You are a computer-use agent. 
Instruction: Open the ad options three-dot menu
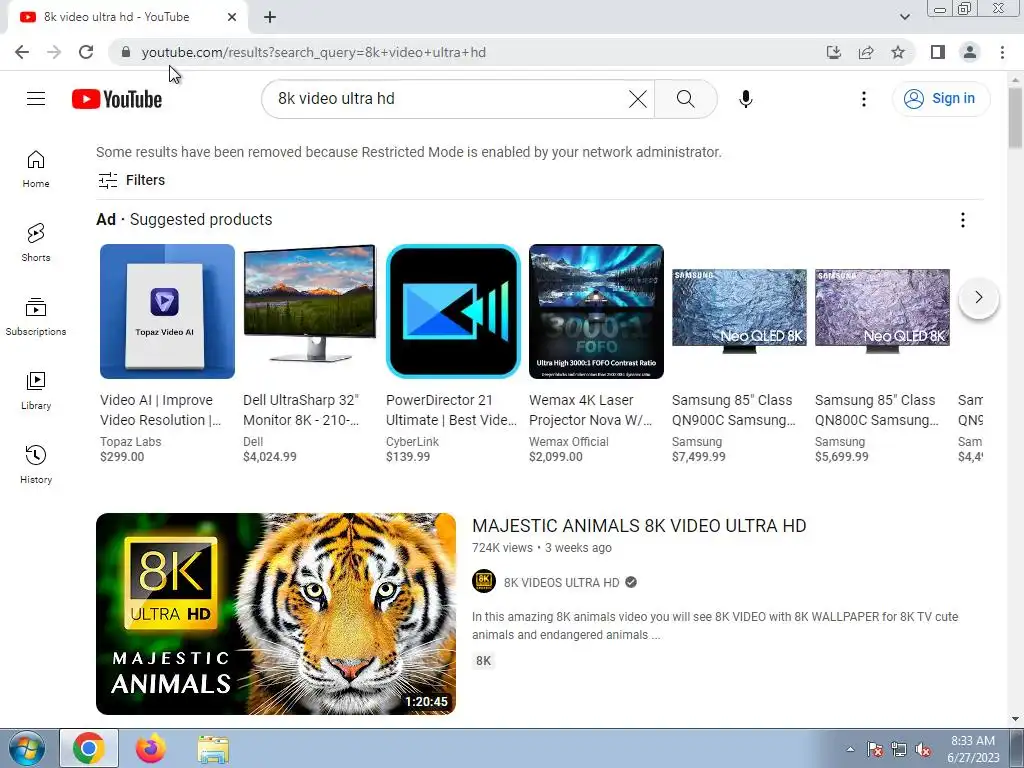pos(962,220)
